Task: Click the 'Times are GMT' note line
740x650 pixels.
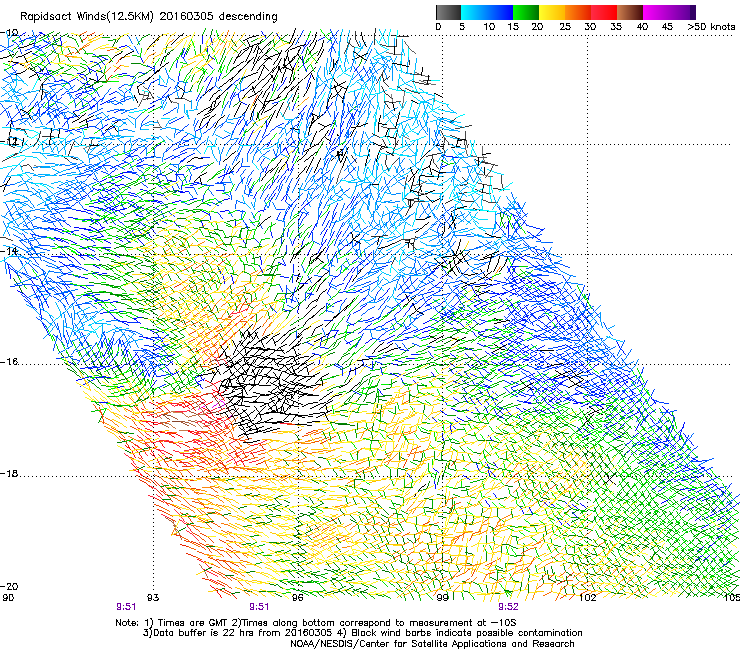Action: (316, 623)
